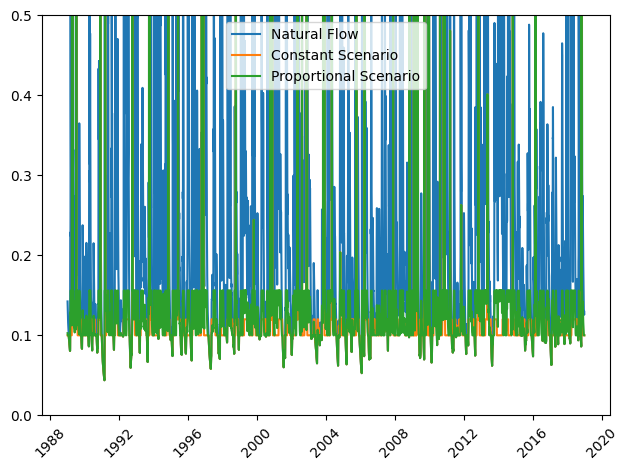Click the 0.3 y-axis tick label
This screenshot has width=628, height=470.
21,175
